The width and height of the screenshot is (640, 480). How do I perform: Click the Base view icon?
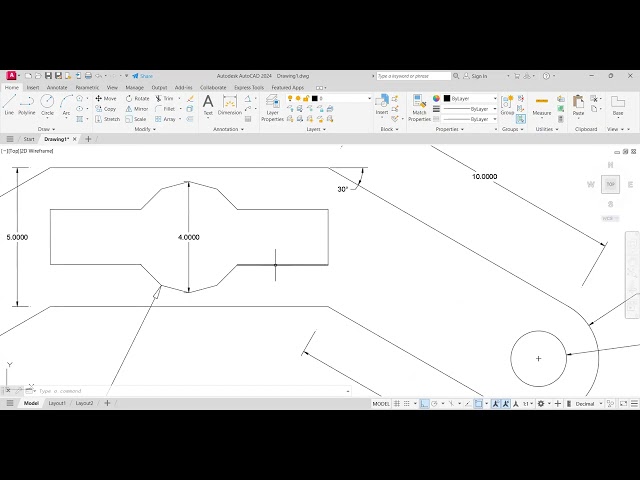click(x=618, y=104)
